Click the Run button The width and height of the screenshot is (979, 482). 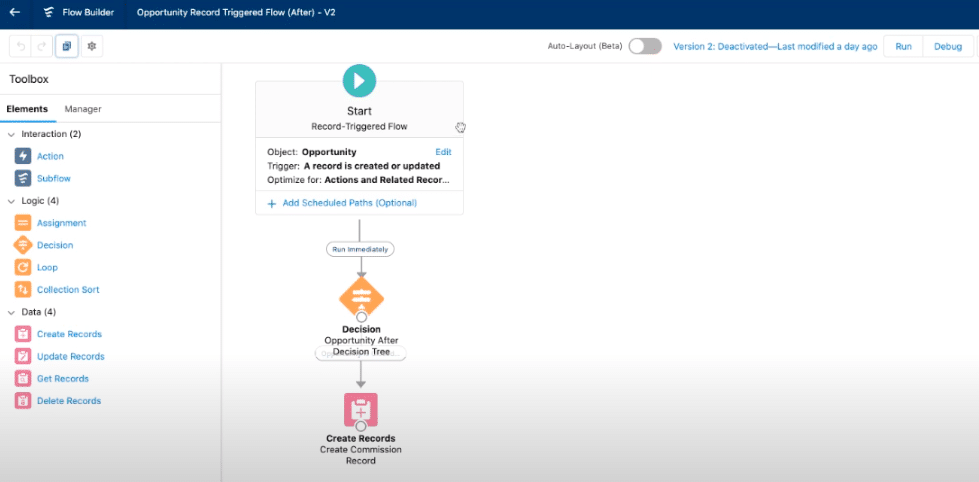[x=903, y=46]
